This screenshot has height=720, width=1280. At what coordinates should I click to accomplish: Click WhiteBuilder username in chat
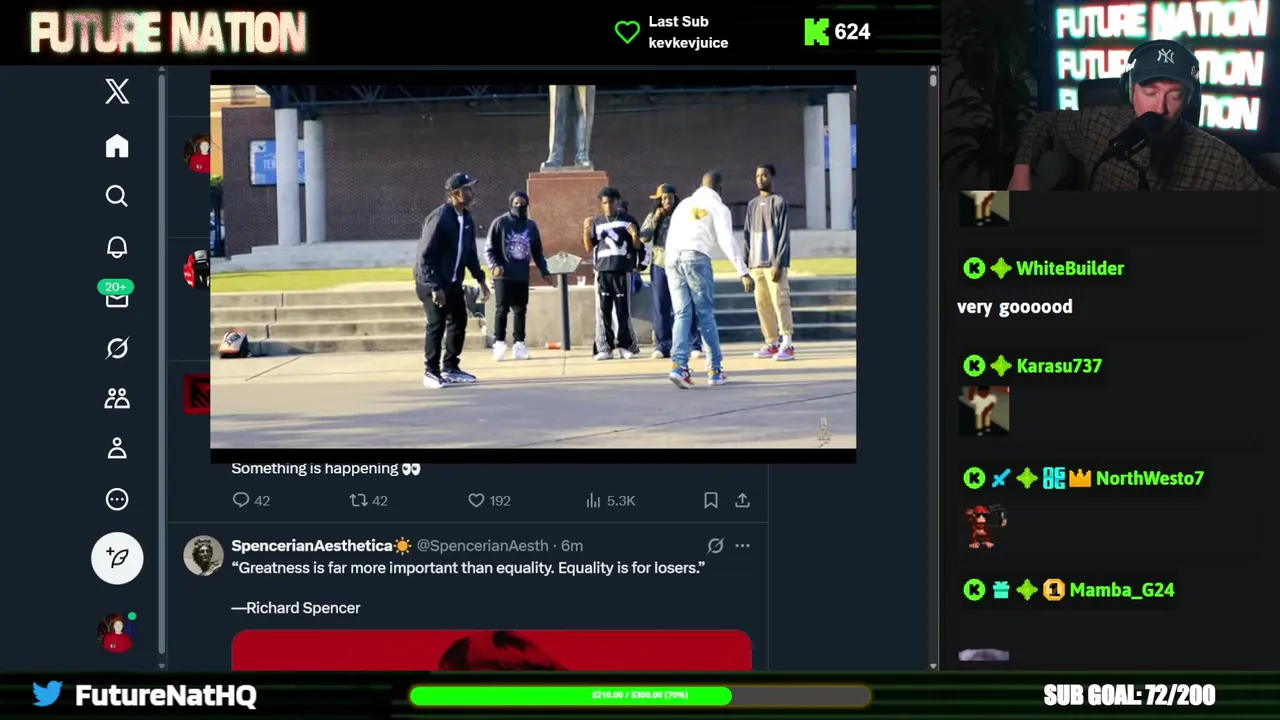(1070, 268)
